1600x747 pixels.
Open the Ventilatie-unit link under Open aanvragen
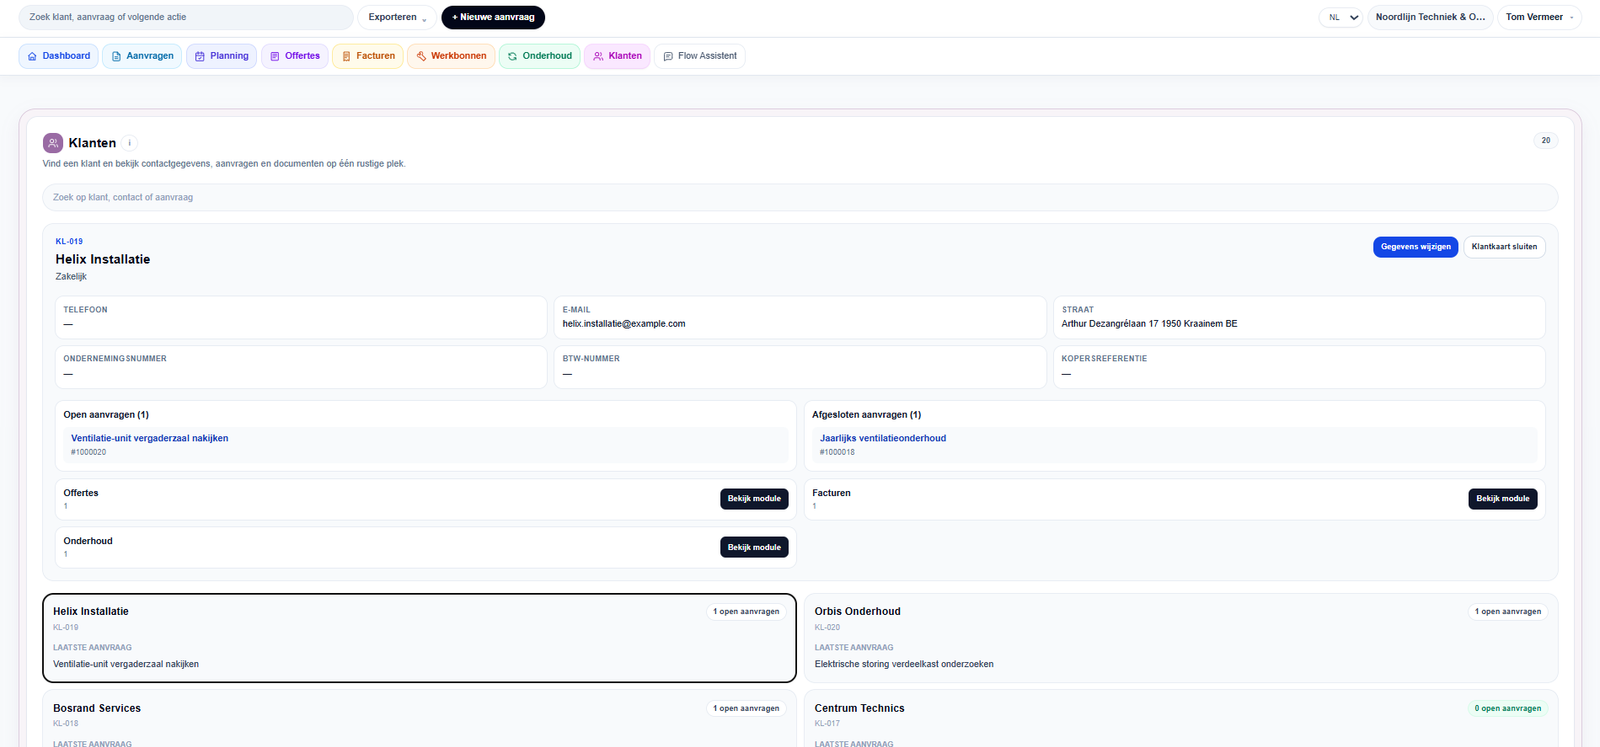point(150,438)
